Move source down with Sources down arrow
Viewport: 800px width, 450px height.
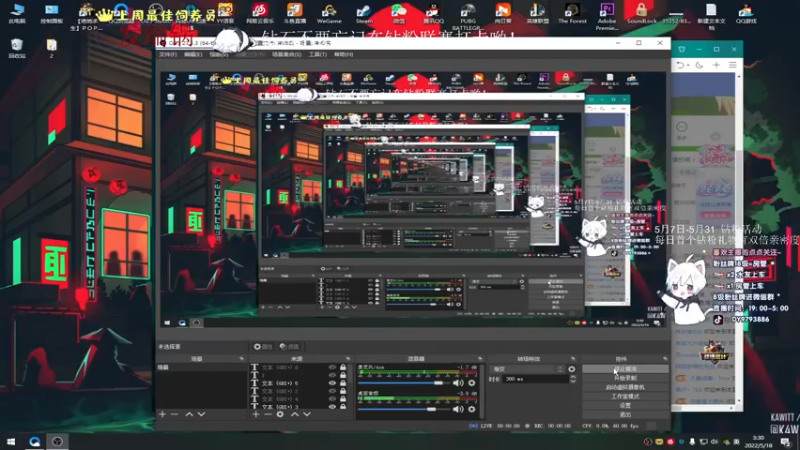[x=307, y=414]
